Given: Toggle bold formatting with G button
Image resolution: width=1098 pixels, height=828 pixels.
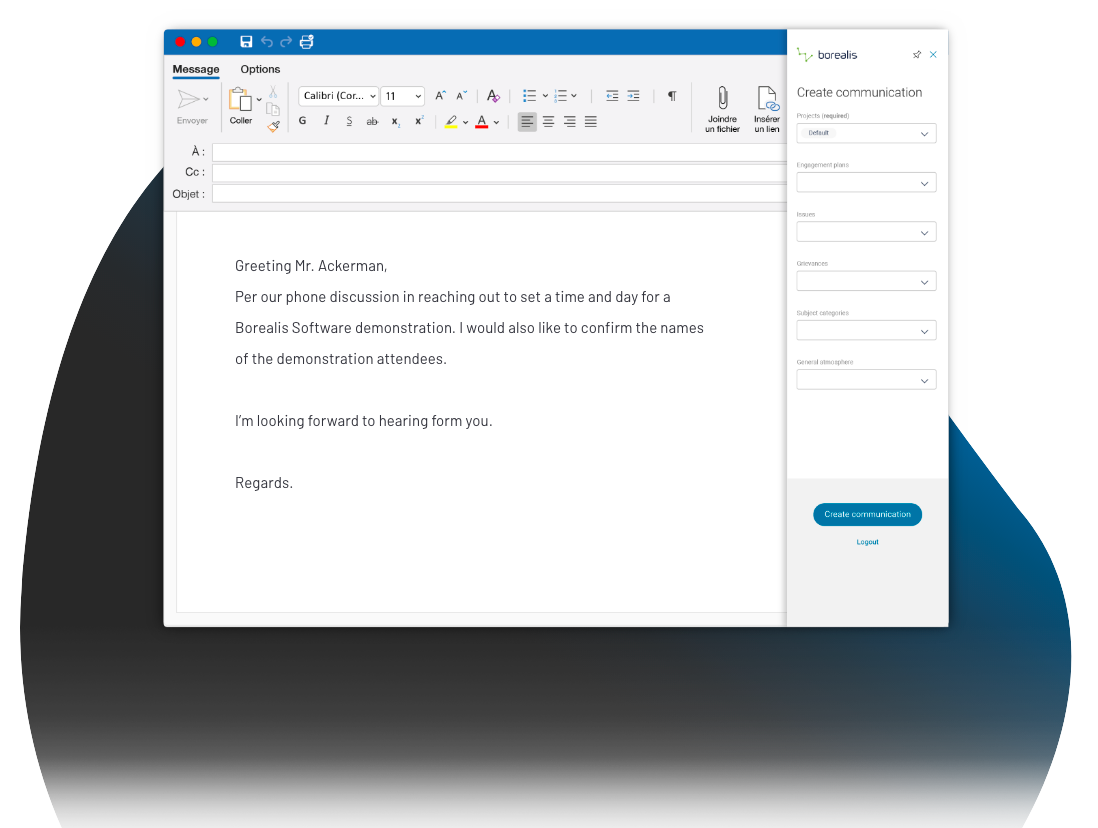Looking at the screenshot, I should [302, 121].
